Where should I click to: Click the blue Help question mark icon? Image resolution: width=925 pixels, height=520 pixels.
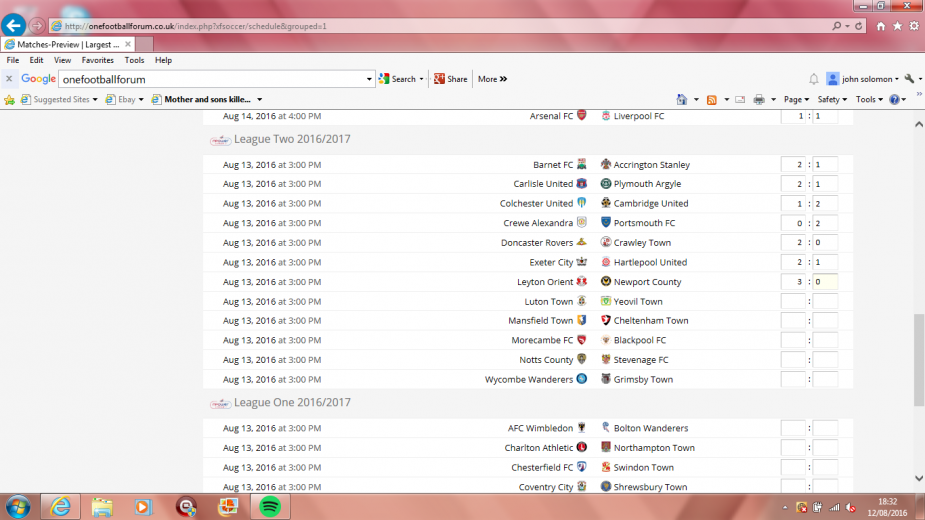point(894,100)
